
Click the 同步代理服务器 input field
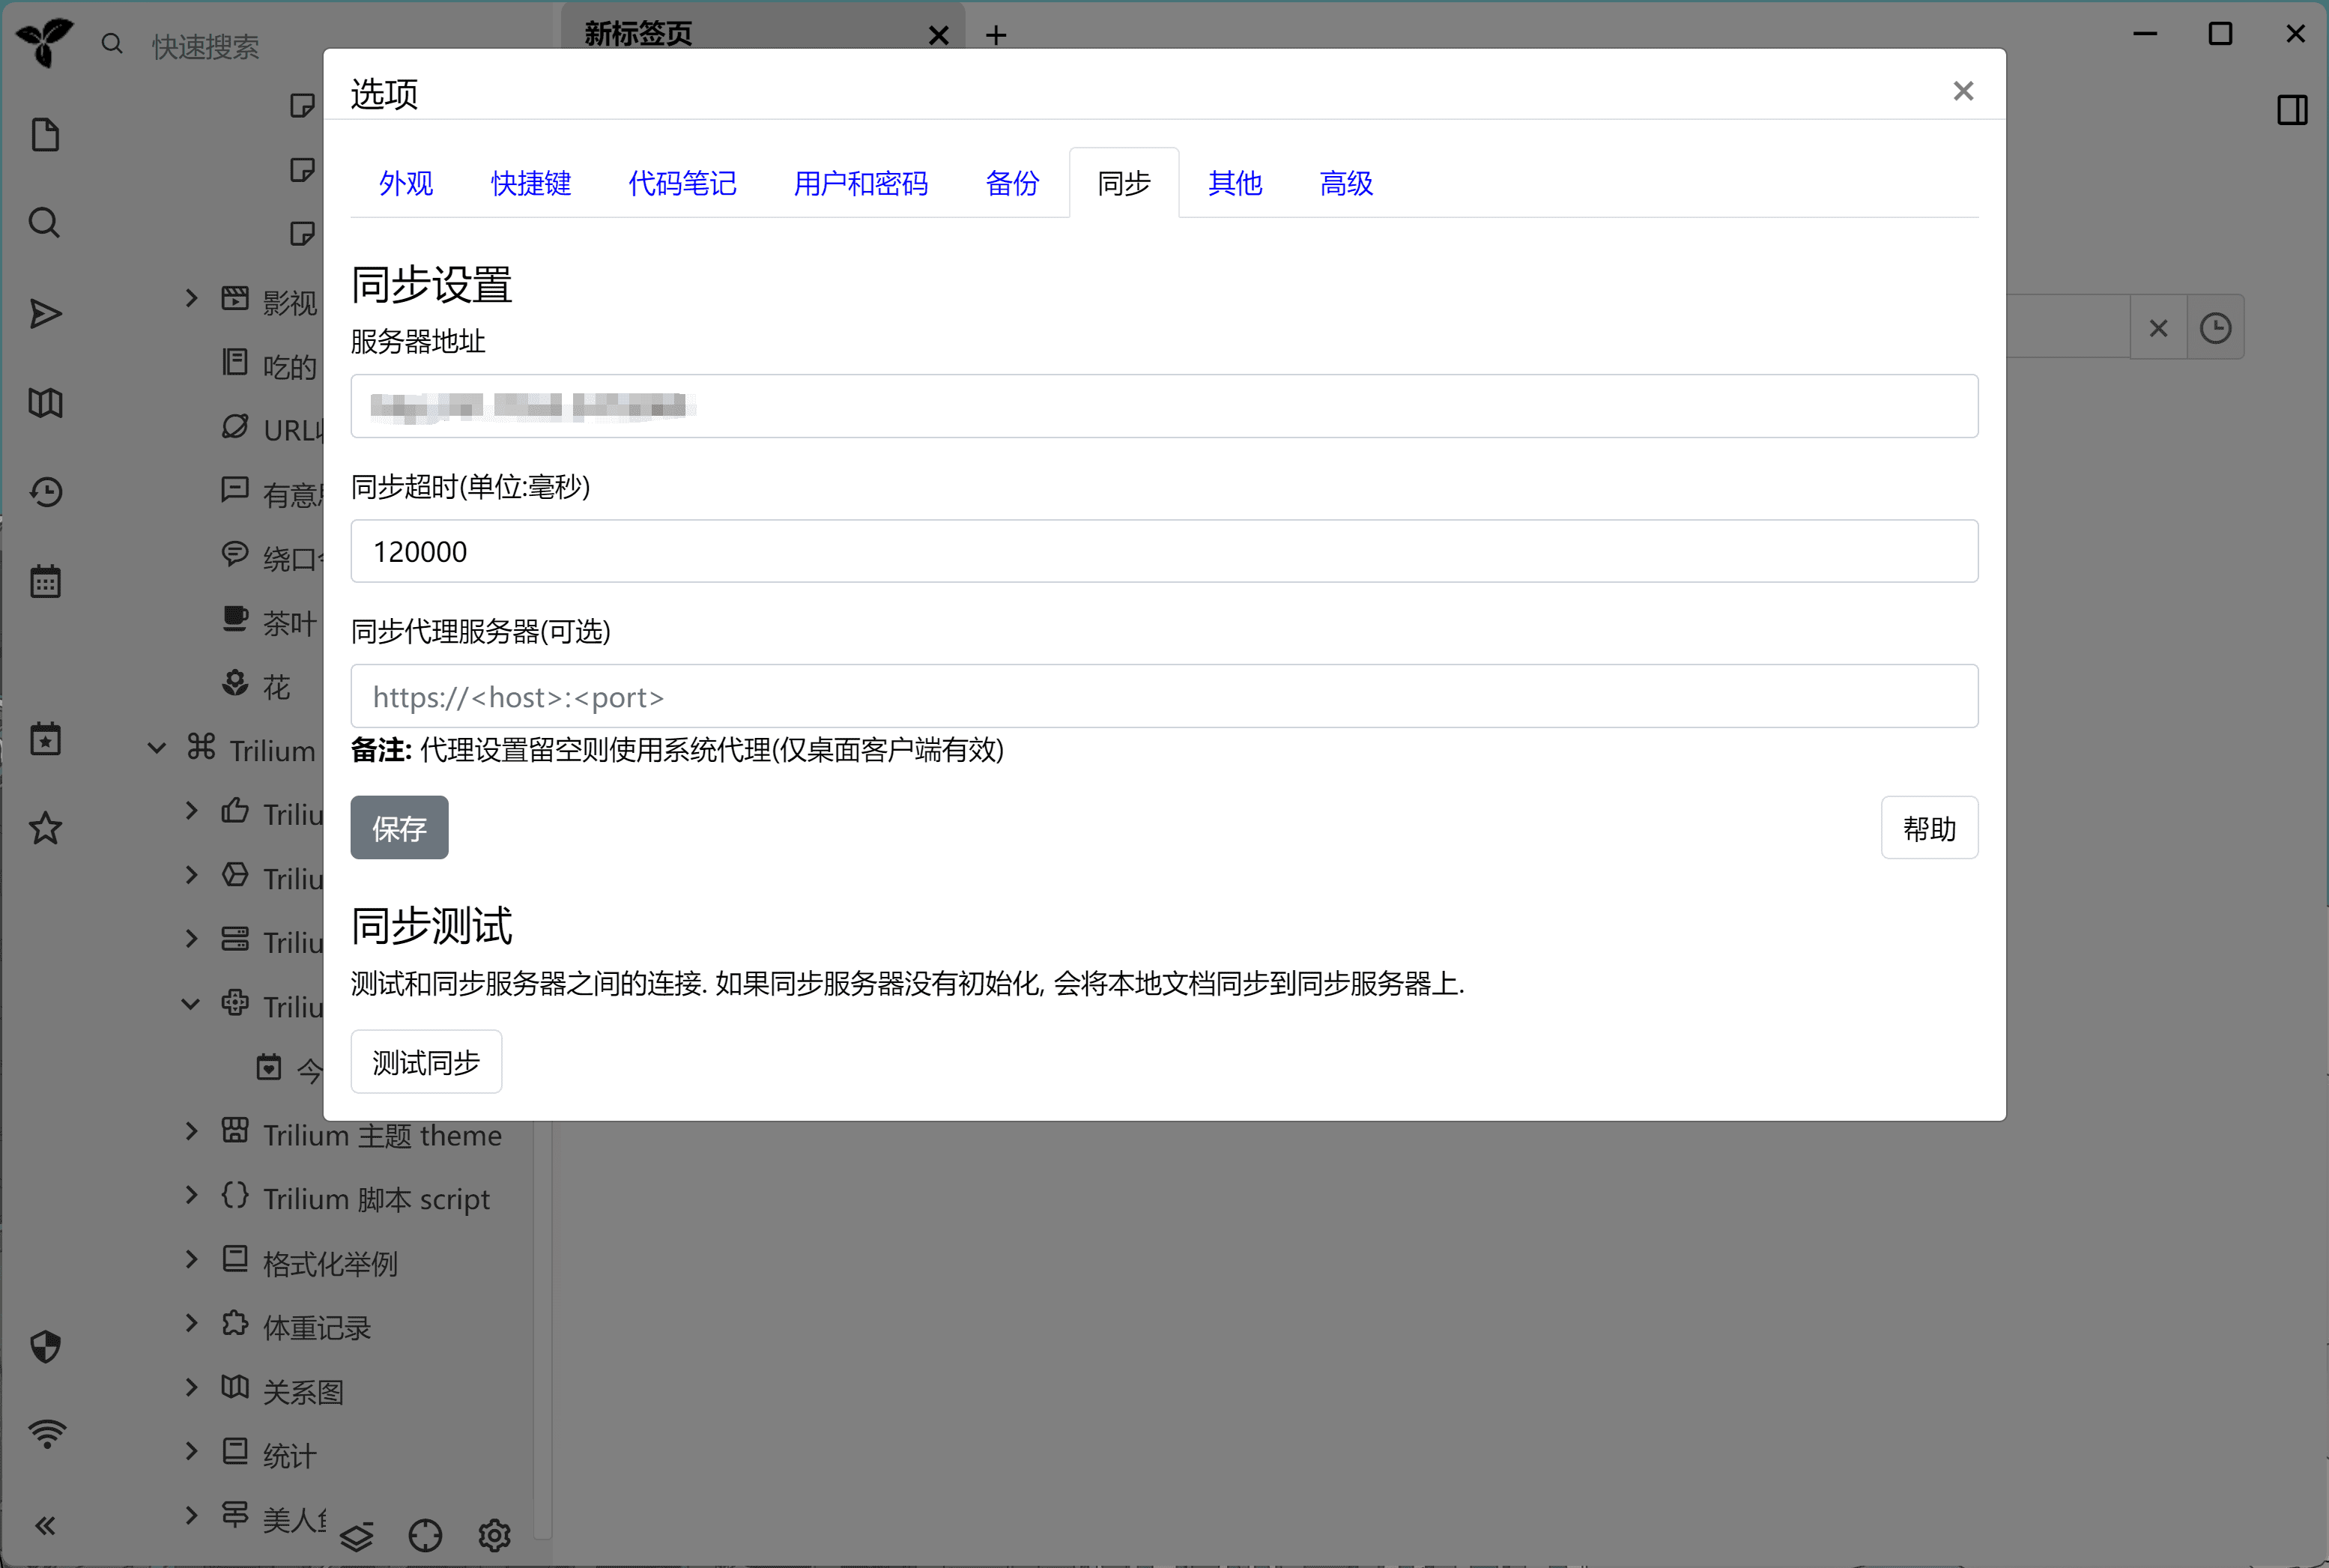click(1164, 696)
